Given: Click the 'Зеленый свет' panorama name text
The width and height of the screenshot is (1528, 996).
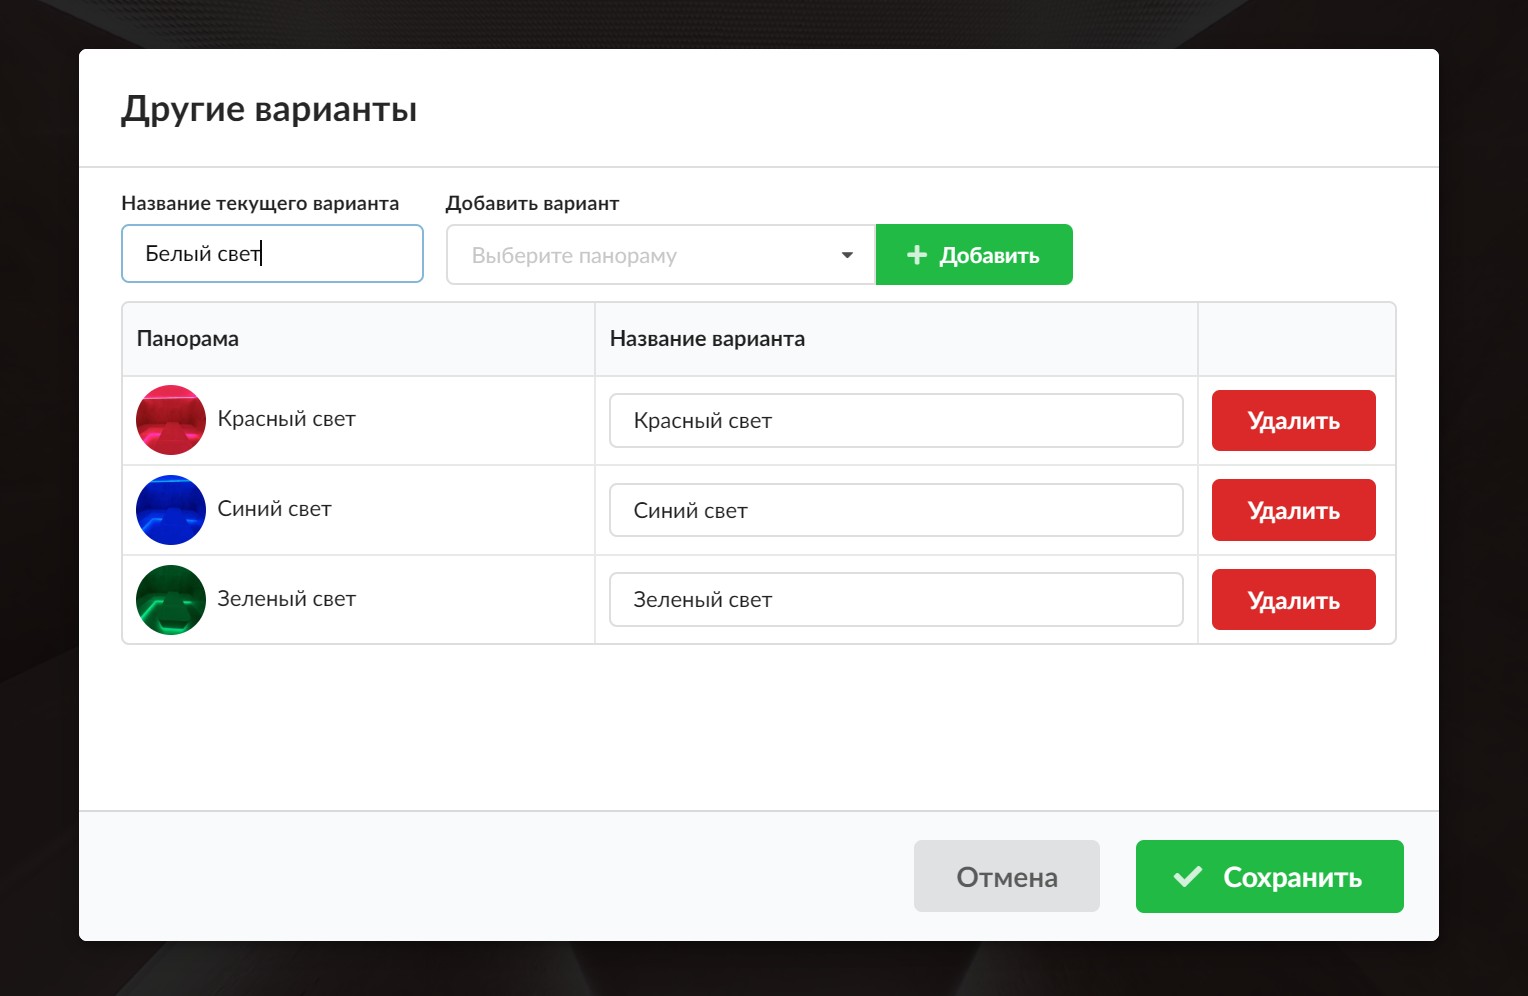Looking at the screenshot, I should (287, 599).
